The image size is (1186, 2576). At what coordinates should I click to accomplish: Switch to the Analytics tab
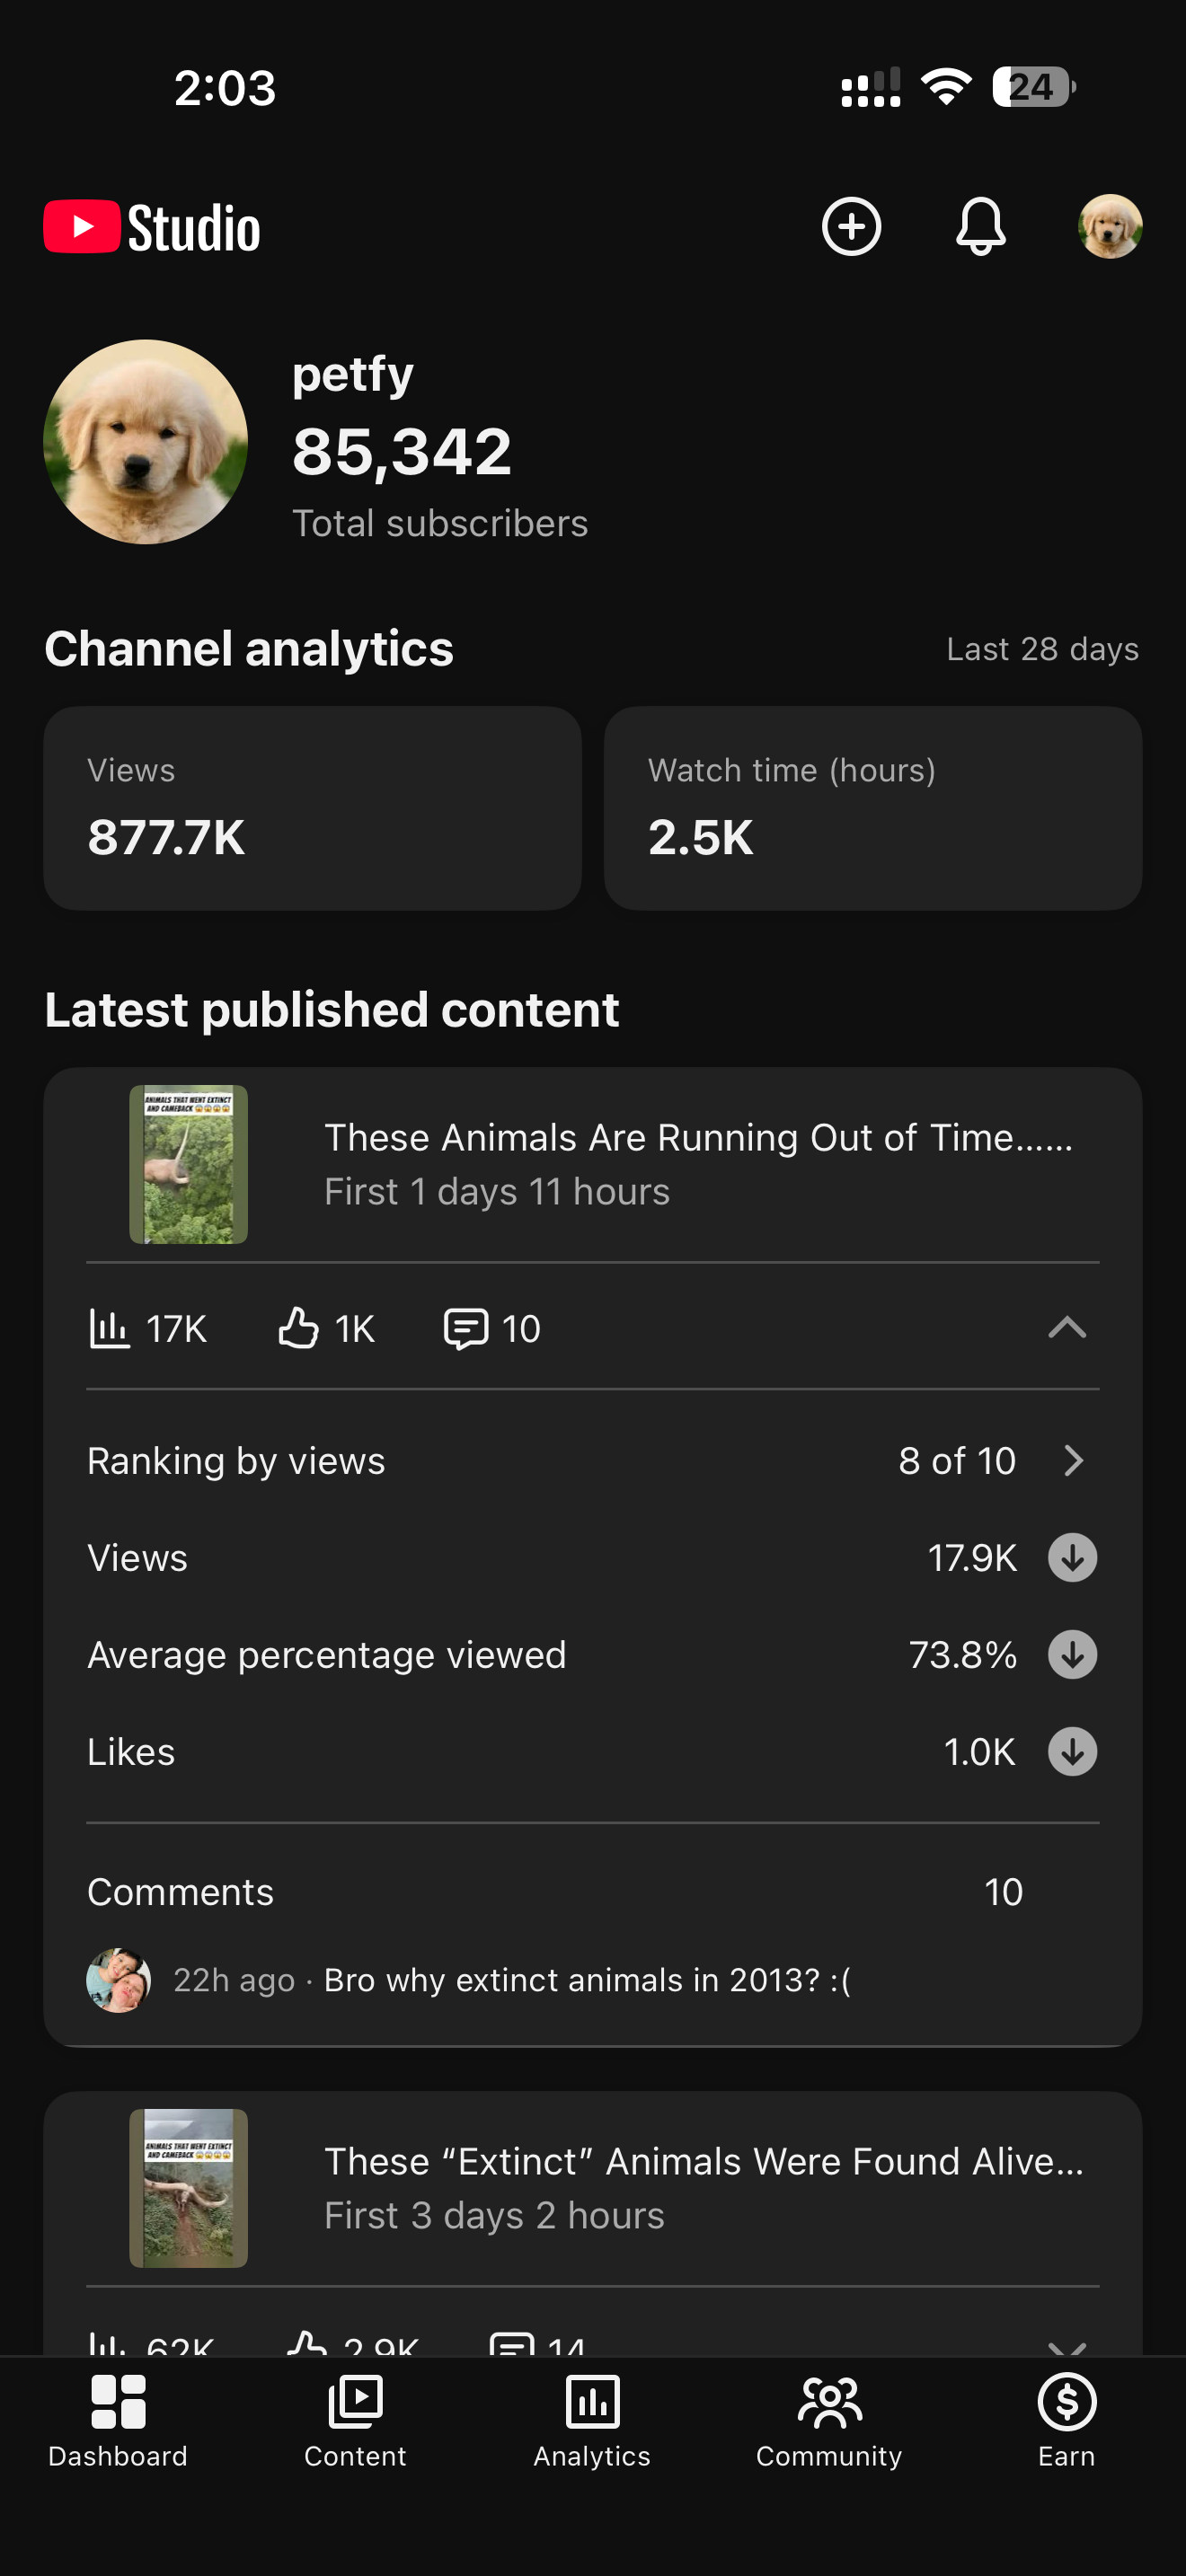(x=592, y=2421)
